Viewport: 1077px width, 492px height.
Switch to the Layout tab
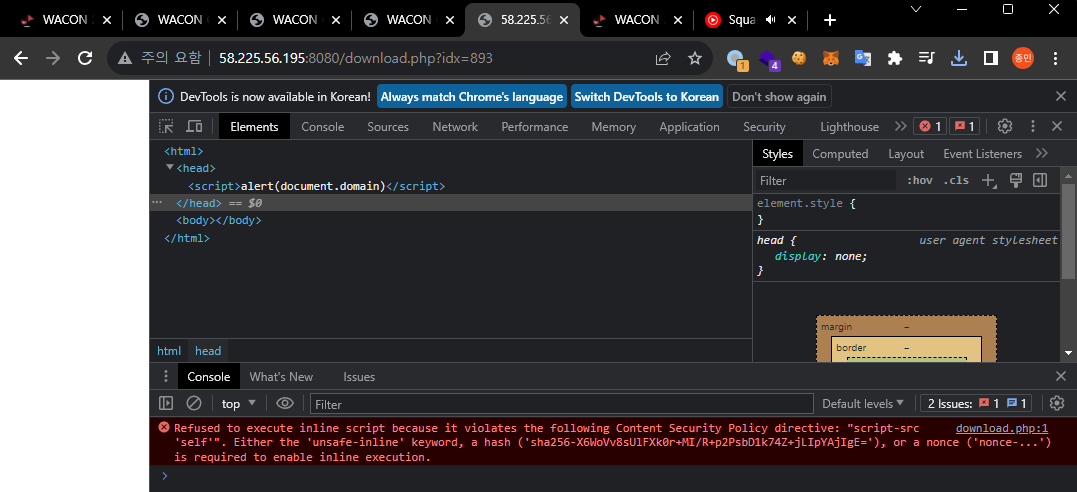(906, 154)
